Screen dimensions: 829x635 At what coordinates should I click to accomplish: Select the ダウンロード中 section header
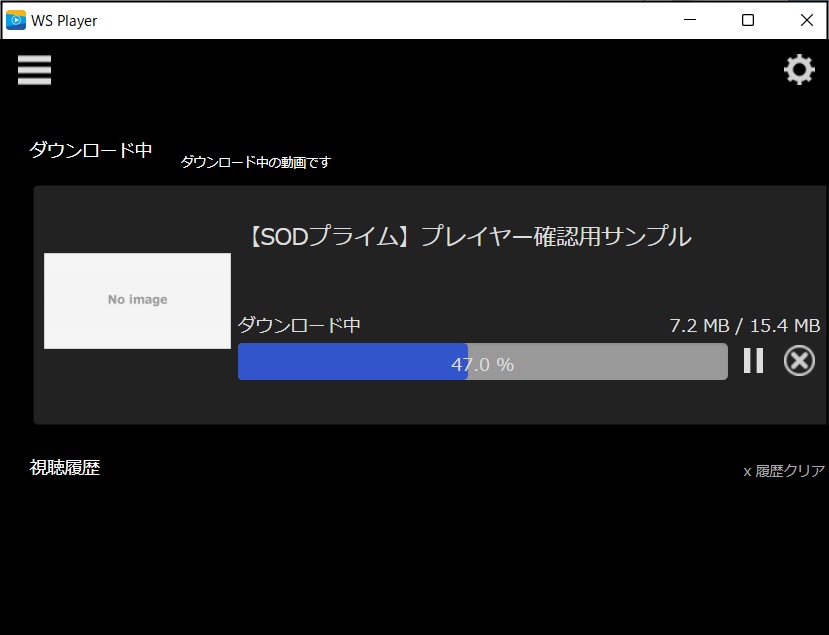[90, 150]
